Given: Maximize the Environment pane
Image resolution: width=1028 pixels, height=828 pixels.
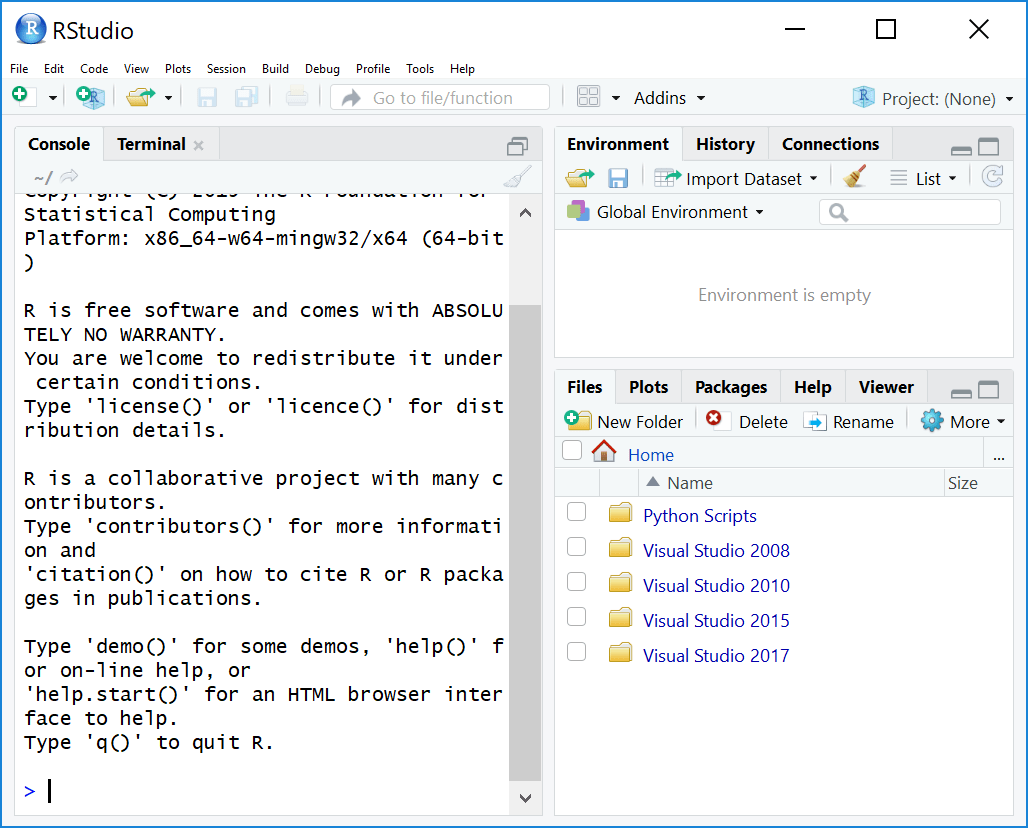Looking at the screenshot, I should [x=989, y=146].
